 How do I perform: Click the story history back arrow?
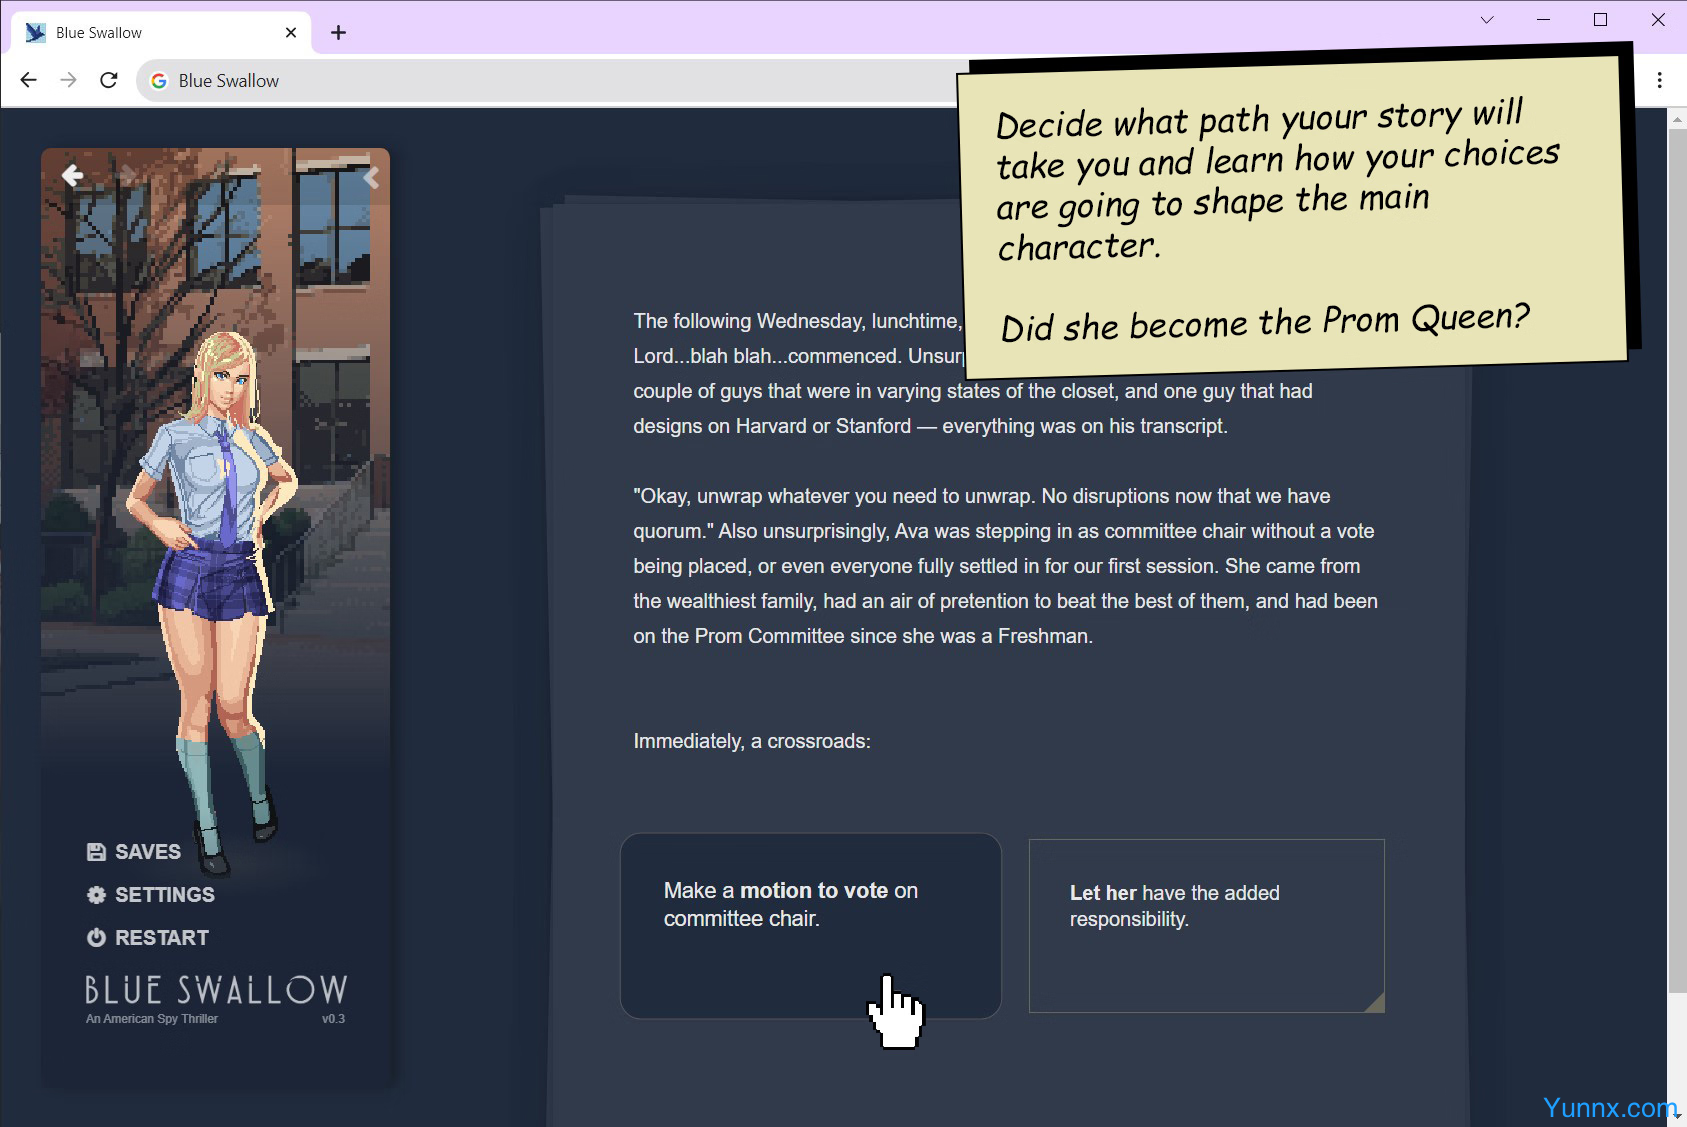[x=72, y=176]
